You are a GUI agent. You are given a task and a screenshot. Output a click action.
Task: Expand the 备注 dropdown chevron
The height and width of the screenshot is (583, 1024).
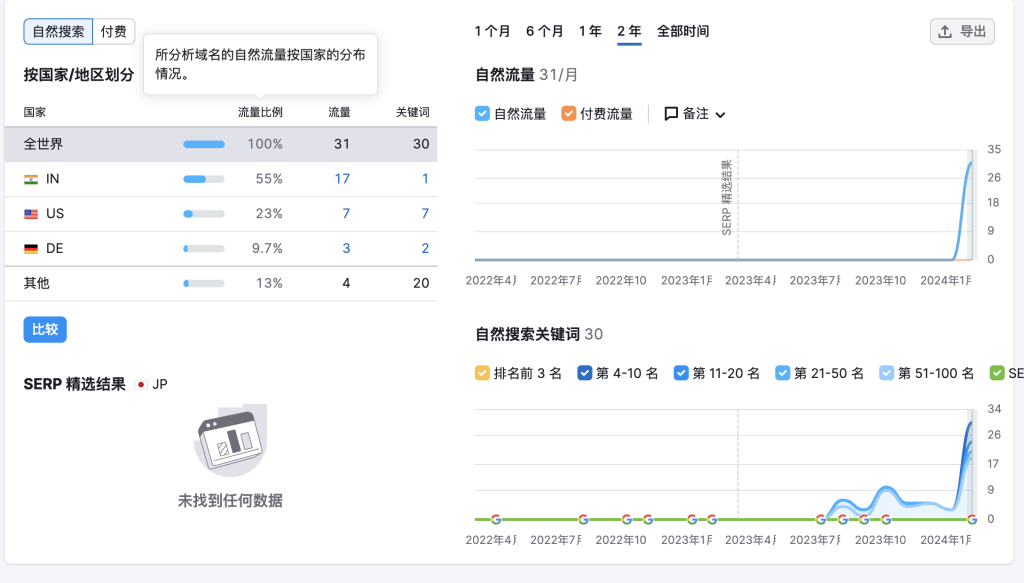point(720,115)
